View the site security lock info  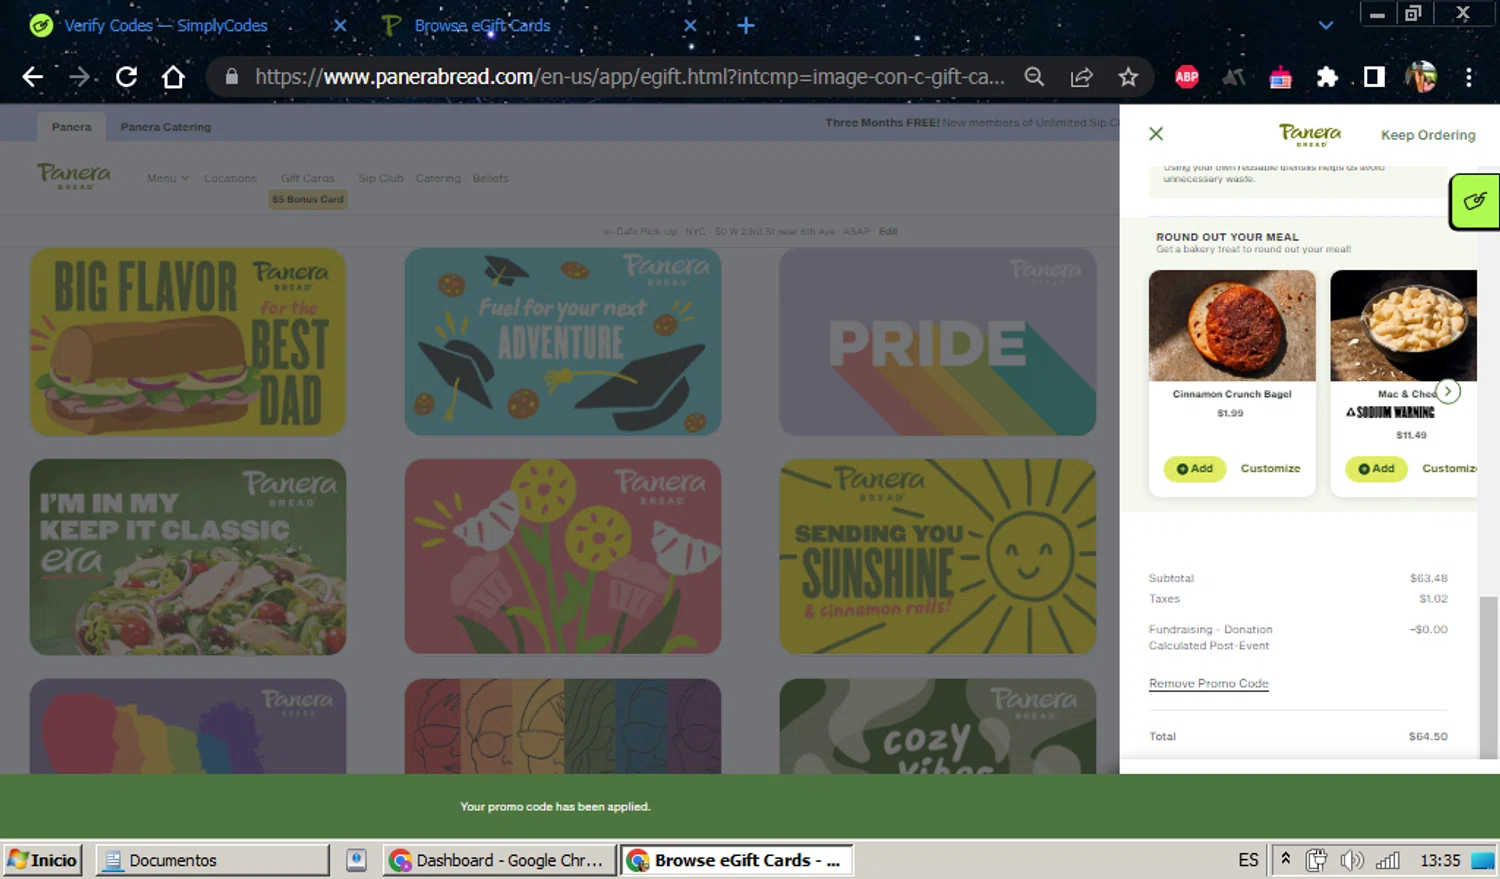tap(231, 77)
